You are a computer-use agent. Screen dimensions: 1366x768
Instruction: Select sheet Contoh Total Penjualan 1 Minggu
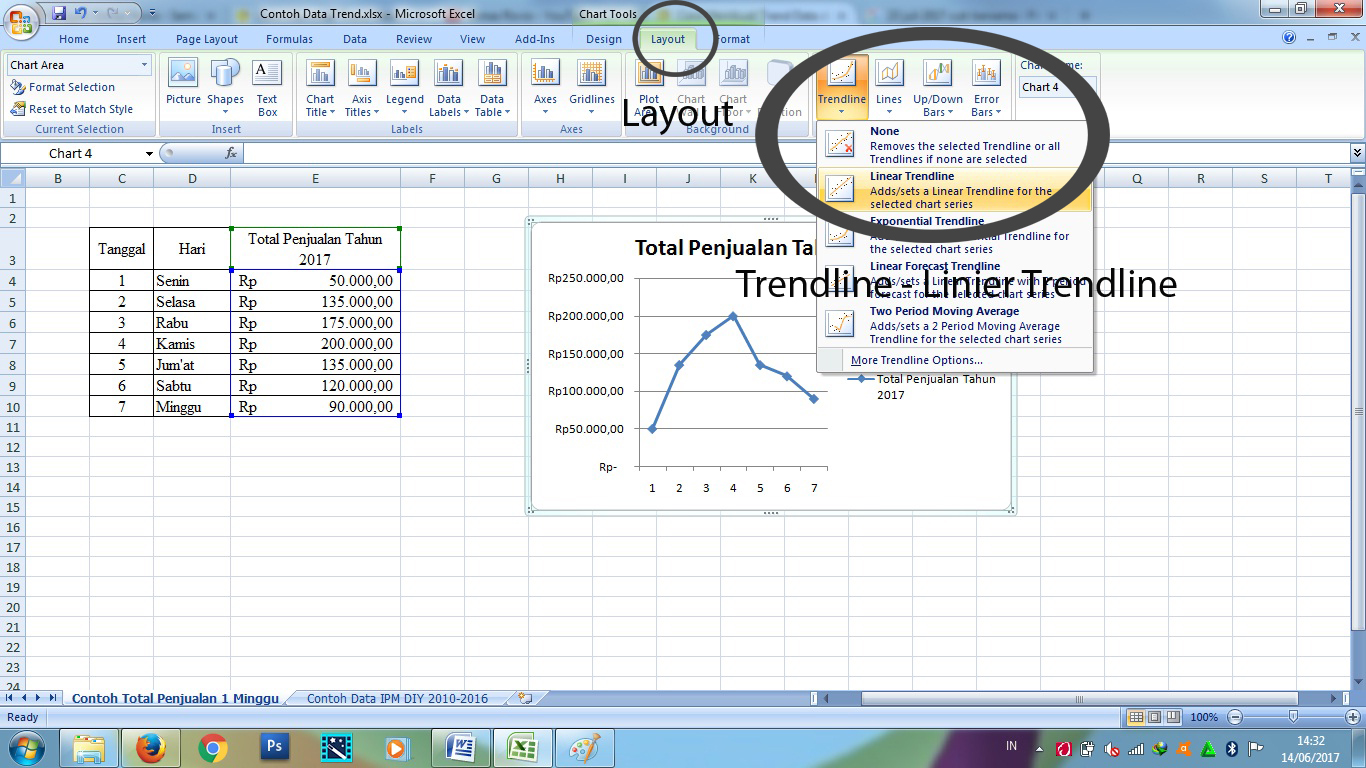point(175,698)
